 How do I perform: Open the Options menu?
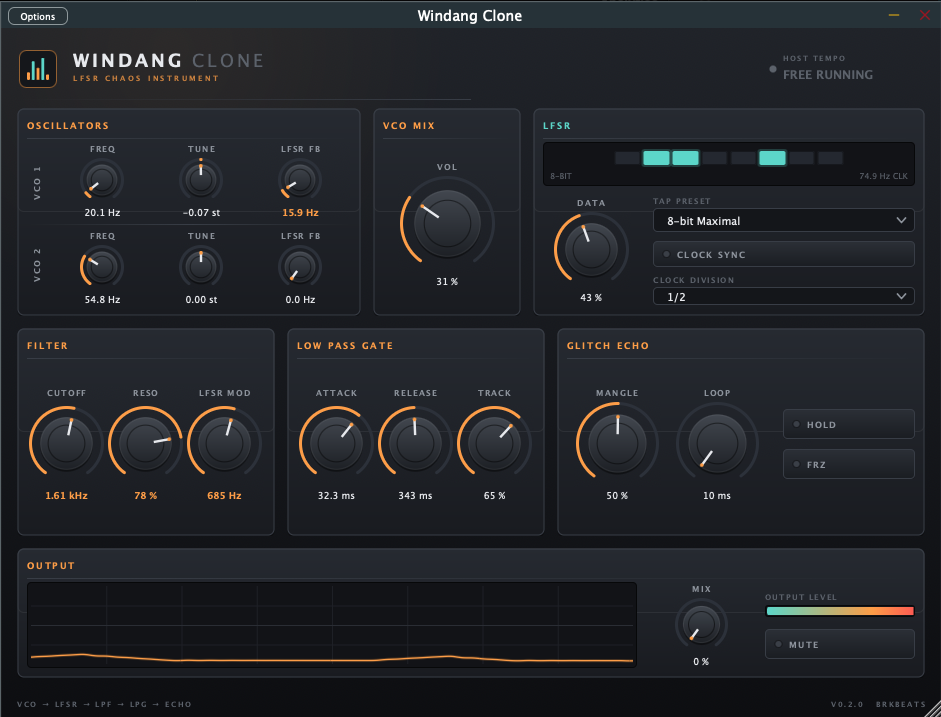coord(38,16)
